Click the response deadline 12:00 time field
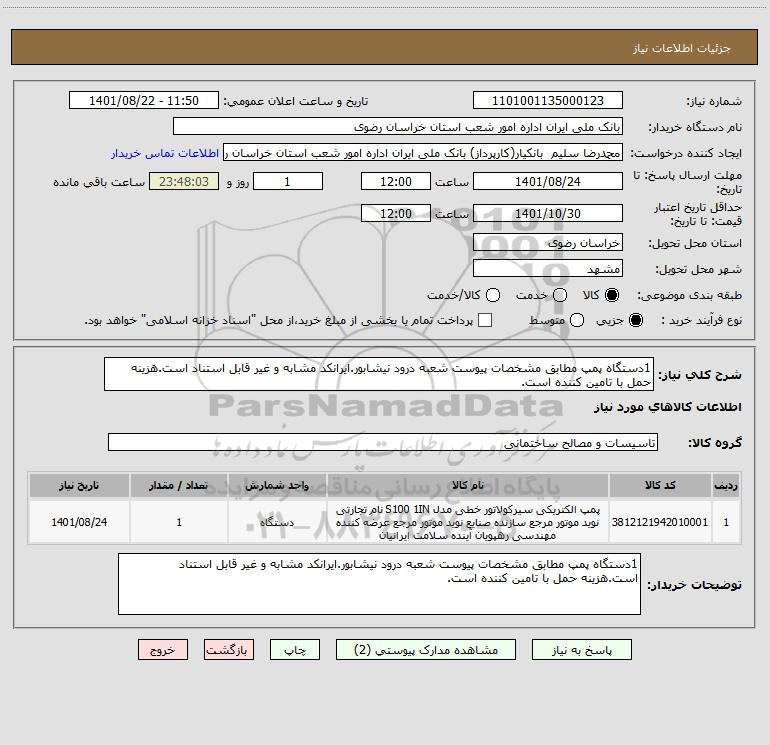The height and width of the screenshot is (745, 770). coord(396,181)
